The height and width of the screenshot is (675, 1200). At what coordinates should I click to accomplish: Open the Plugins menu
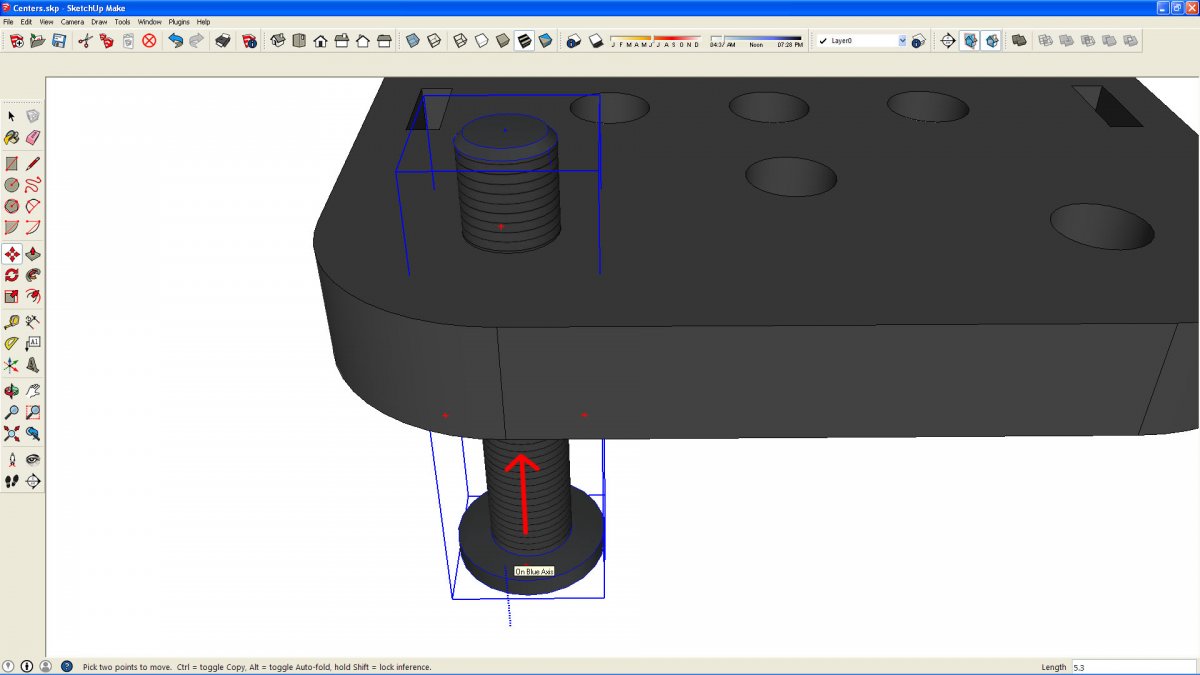click(178, 21)
